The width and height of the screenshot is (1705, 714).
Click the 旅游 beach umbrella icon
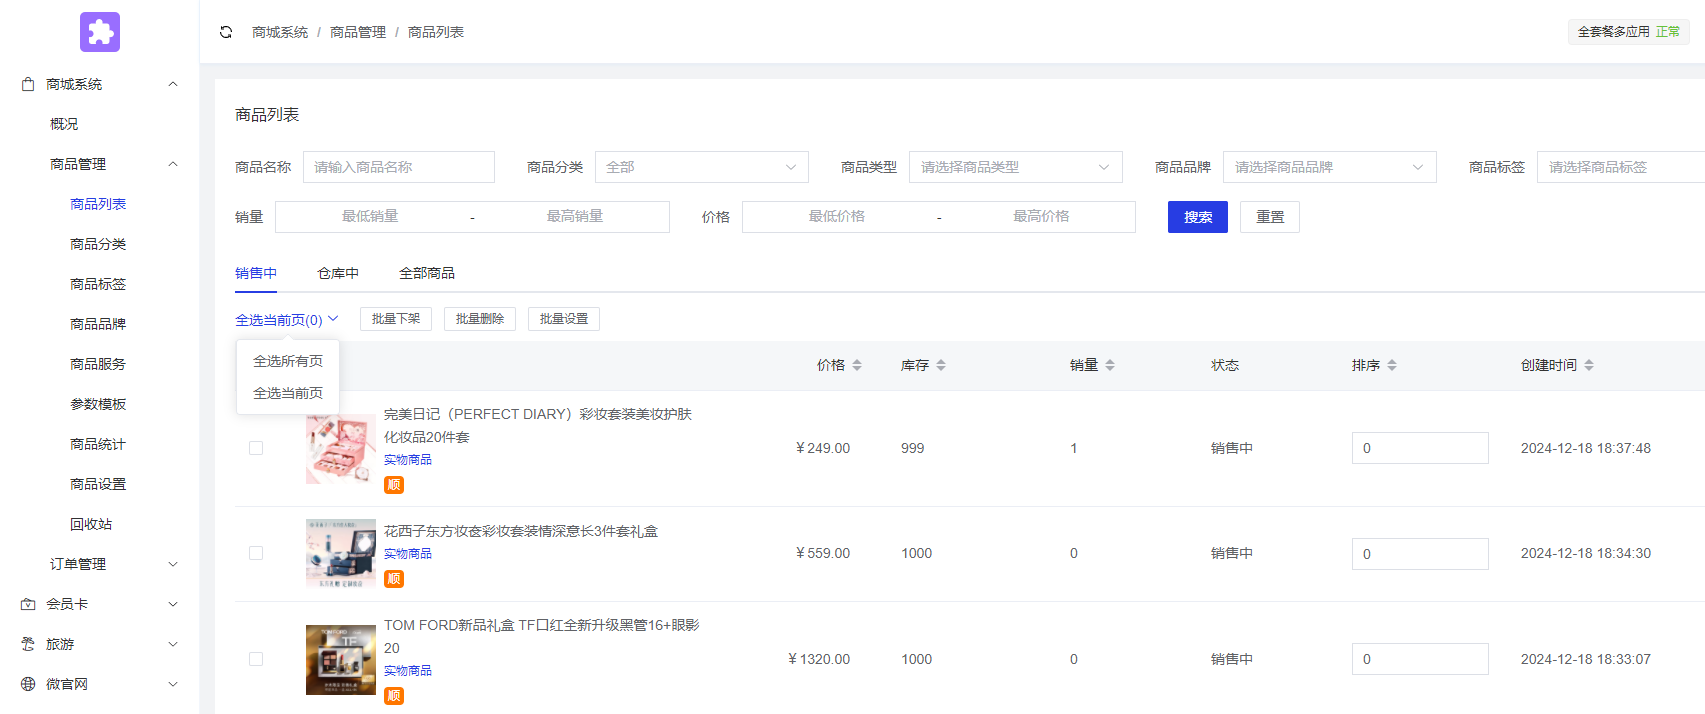pyautogui.click(x=28, y=644)
